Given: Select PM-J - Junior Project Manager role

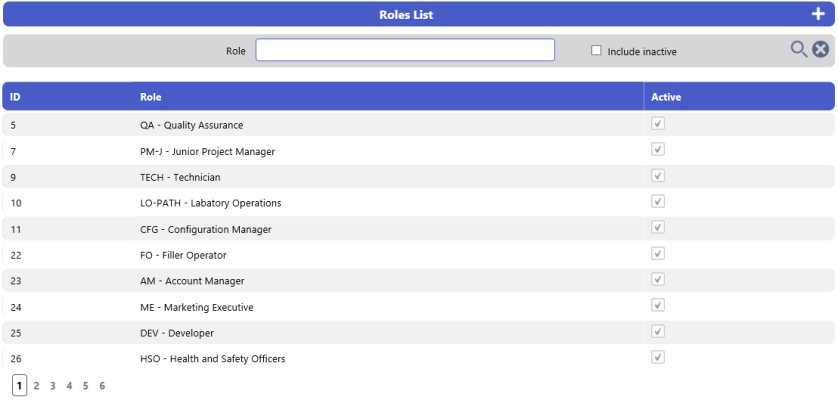Looking at the screenshot, I should (207, 151).
